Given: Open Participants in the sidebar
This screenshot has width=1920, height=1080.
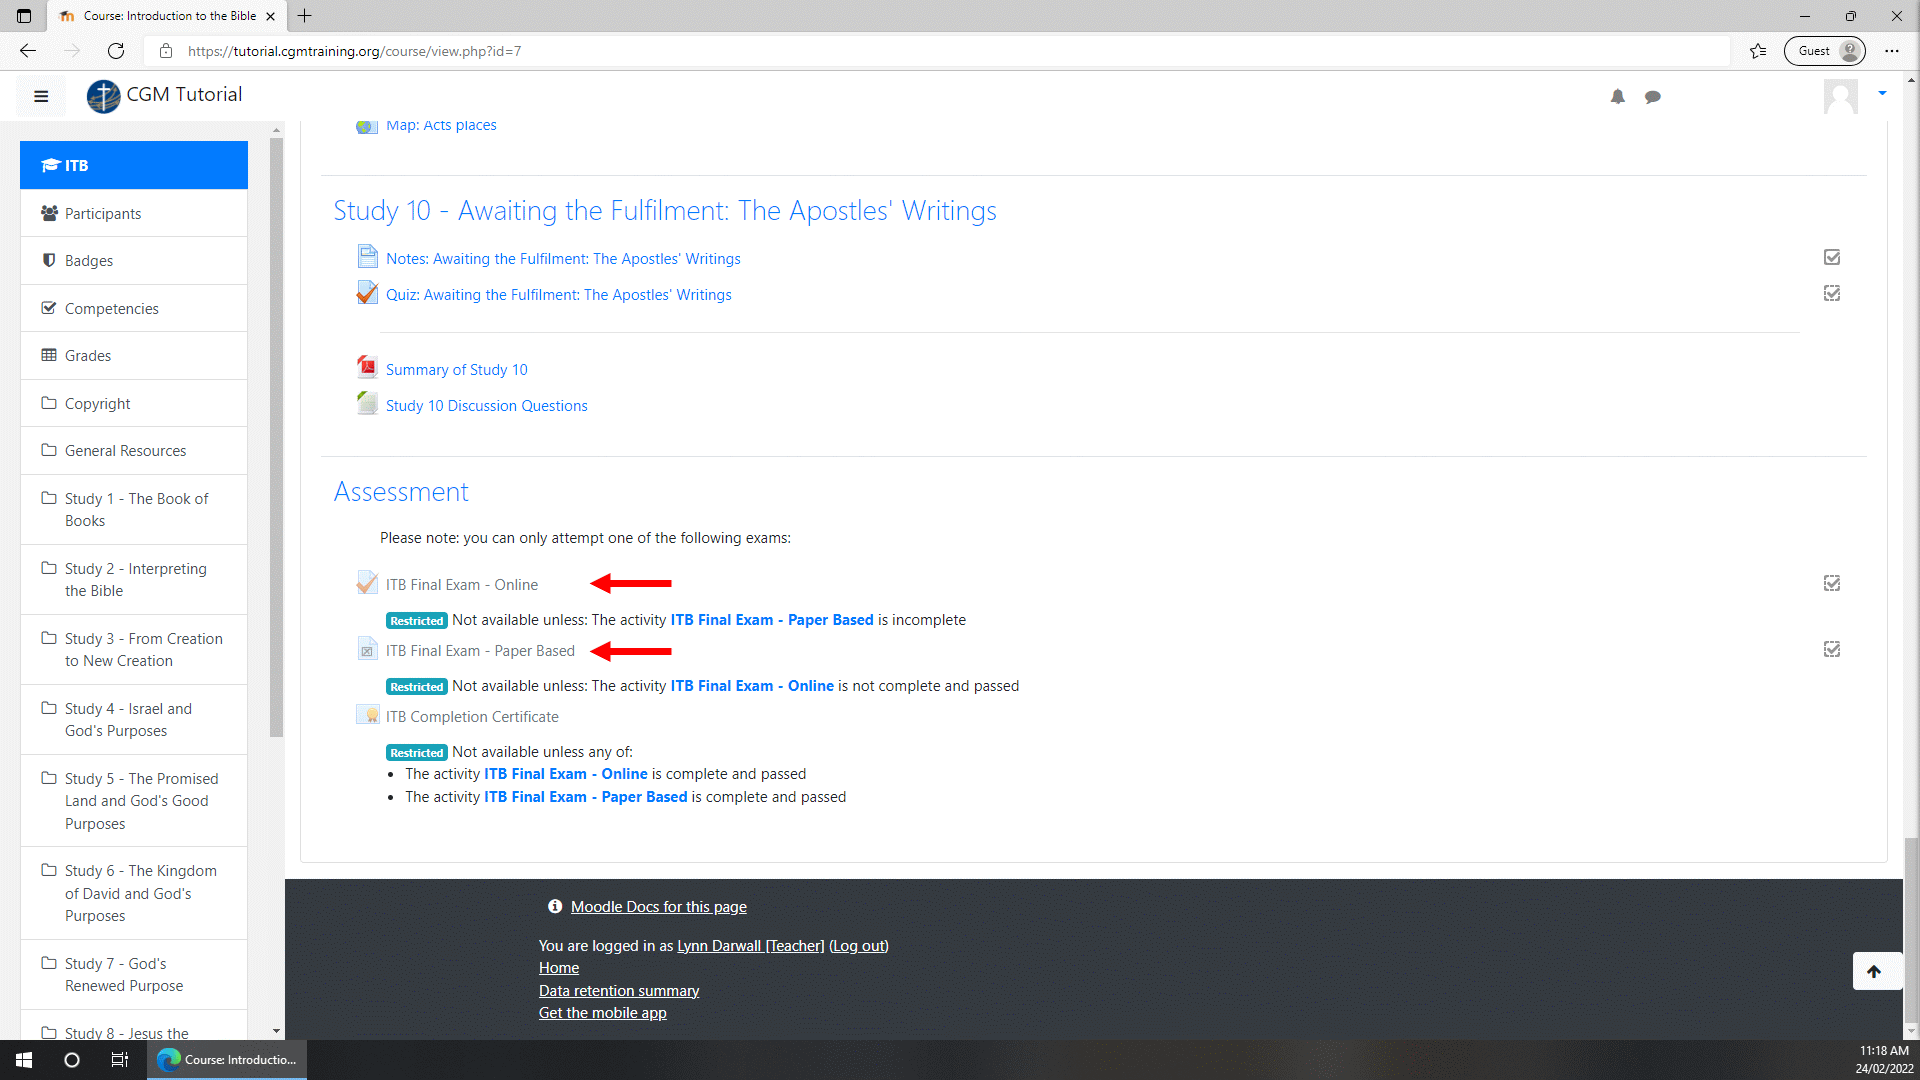Looking at the screenshot, I should click(134, 213).
